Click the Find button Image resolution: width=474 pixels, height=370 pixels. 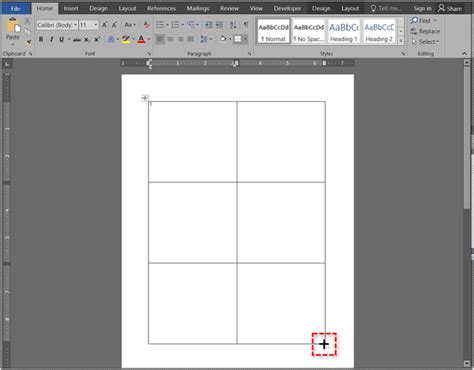pos(421,21)
